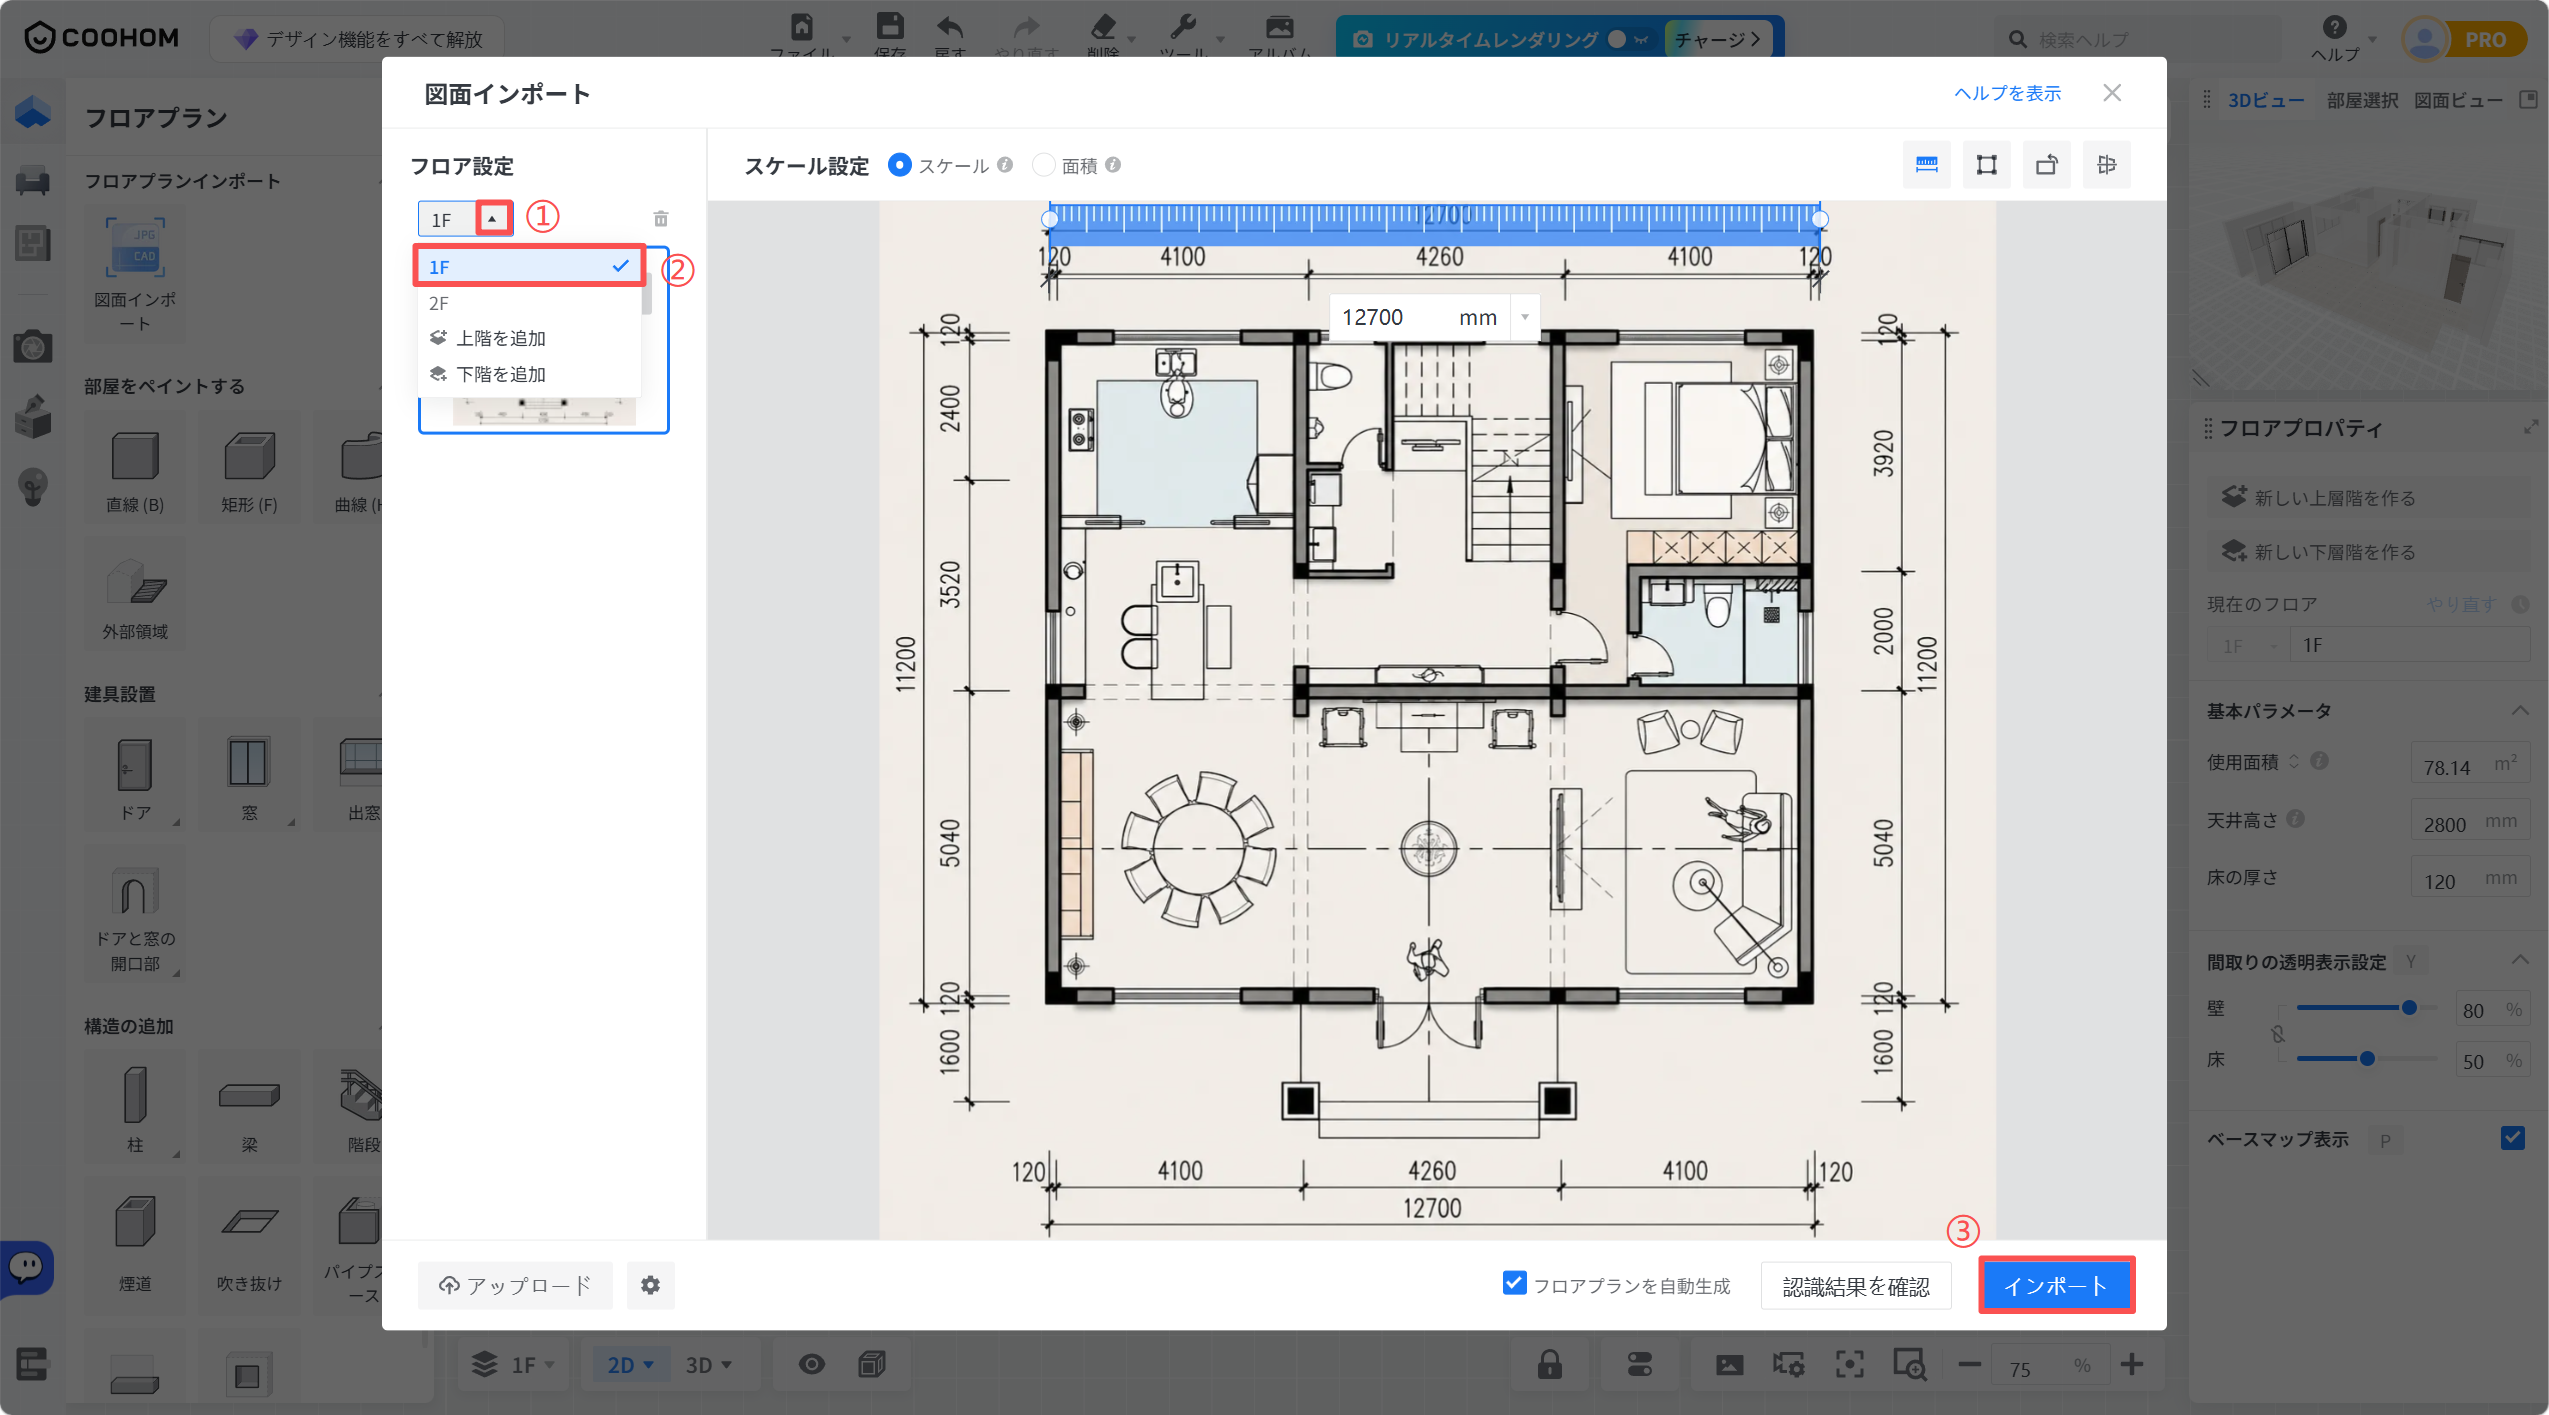Click 新しい上層階を作る button
Viewport: 2549px width, 1415px height.
[2368, 497]
